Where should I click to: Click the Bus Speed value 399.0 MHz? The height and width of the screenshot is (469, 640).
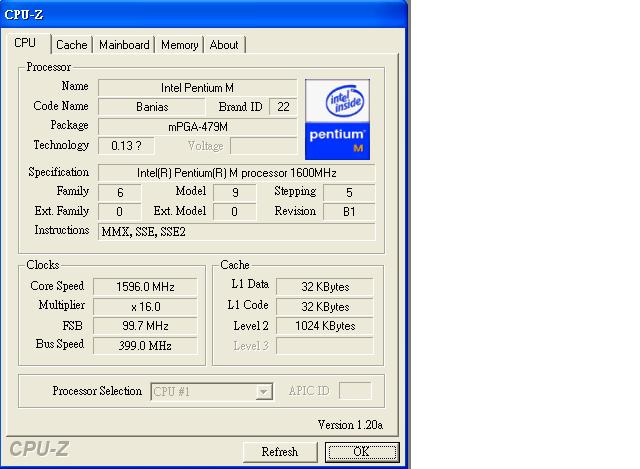tap(145, 346)
